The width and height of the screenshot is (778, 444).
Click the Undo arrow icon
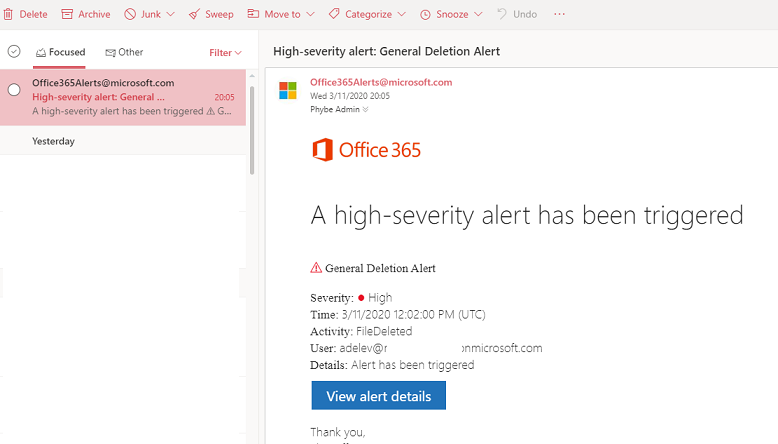[x=502, y=14]
